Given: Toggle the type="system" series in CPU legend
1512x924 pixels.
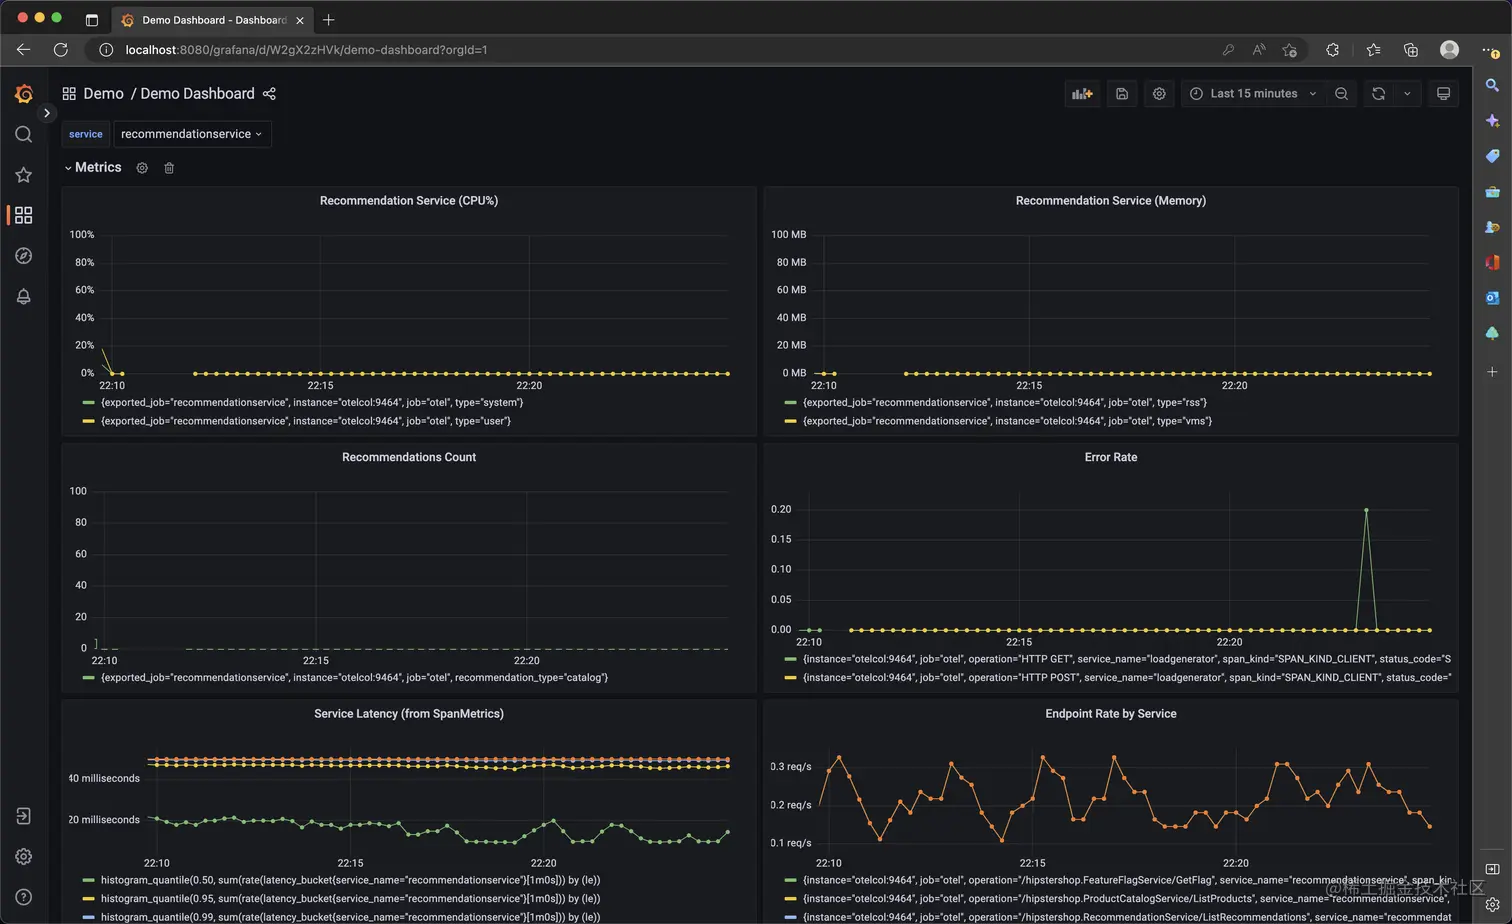Looking at the screenshot, I should [312, 403].
